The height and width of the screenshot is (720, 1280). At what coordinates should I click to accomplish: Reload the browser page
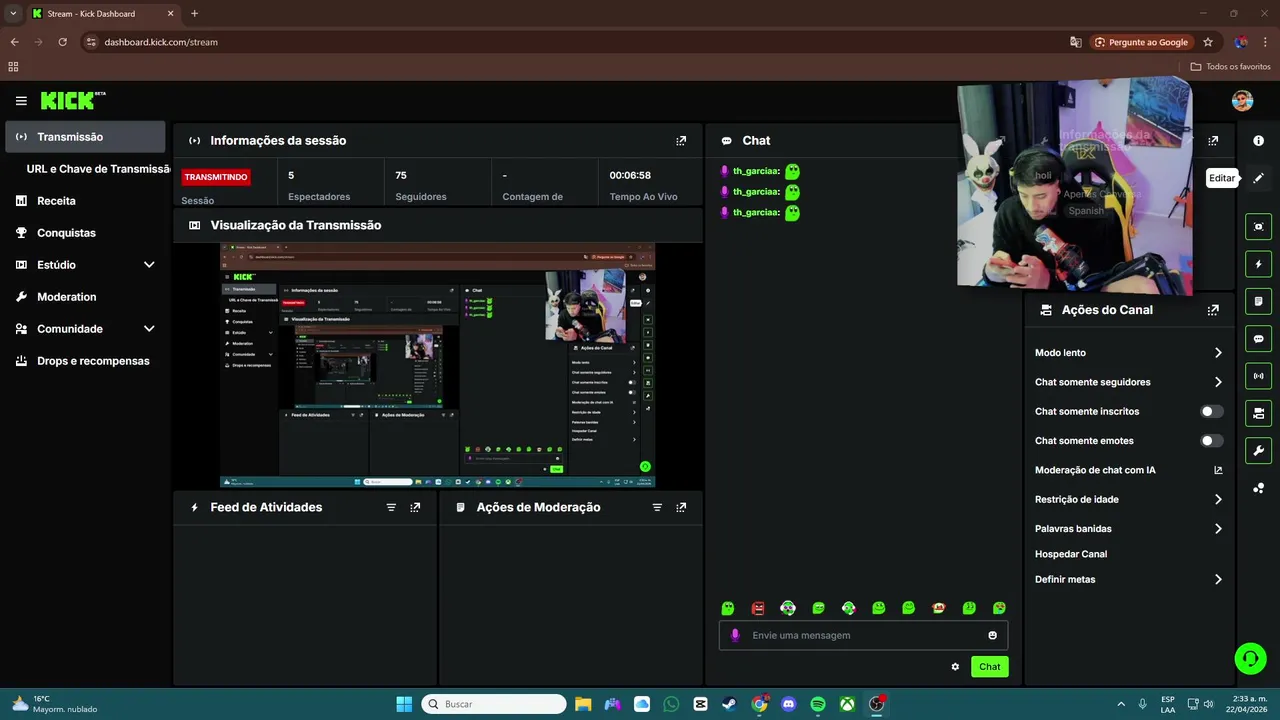pyautogui.click(x=62, y=42)
